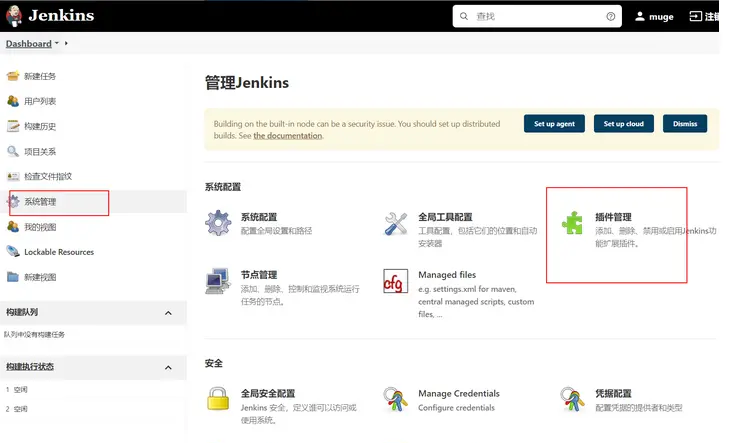Click the Set up cloud button
Viewport: 743px width, 443px height.
coord(624,124)
